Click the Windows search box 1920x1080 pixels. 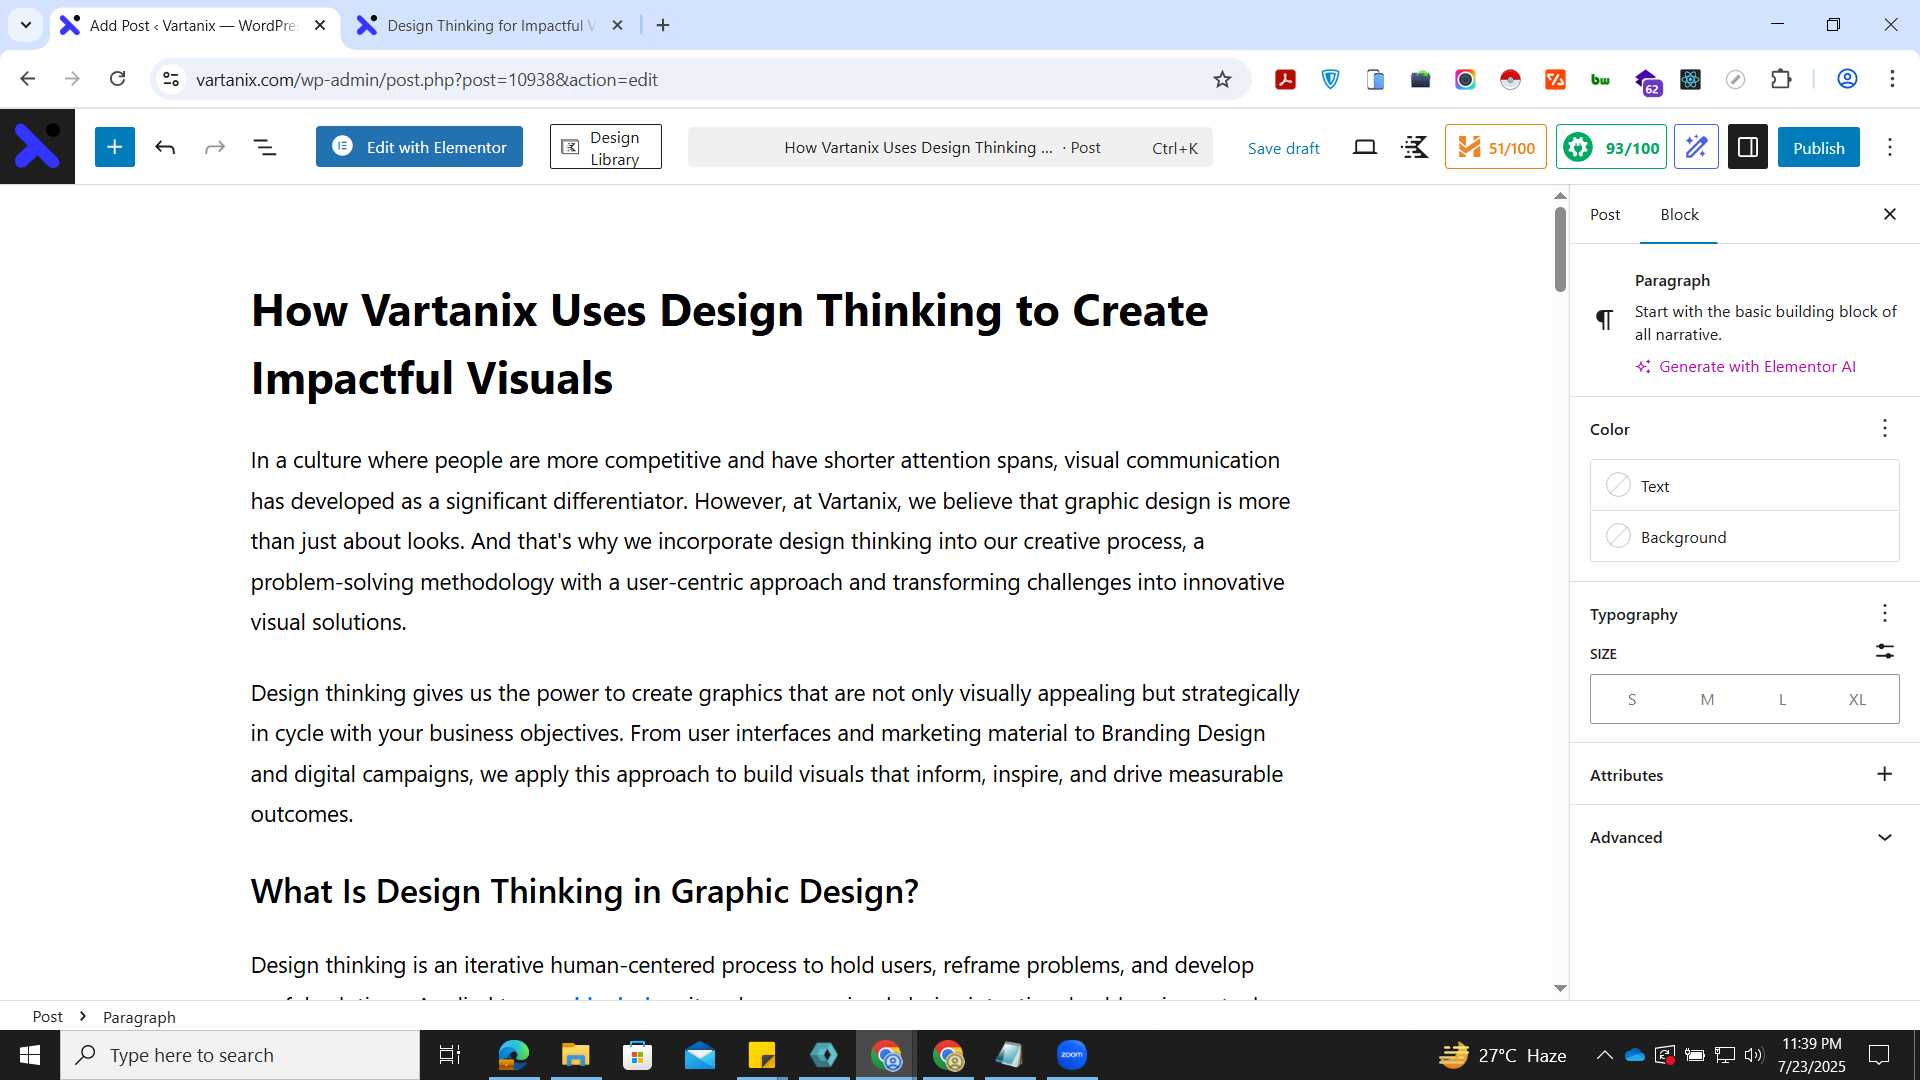[240, 1055]
